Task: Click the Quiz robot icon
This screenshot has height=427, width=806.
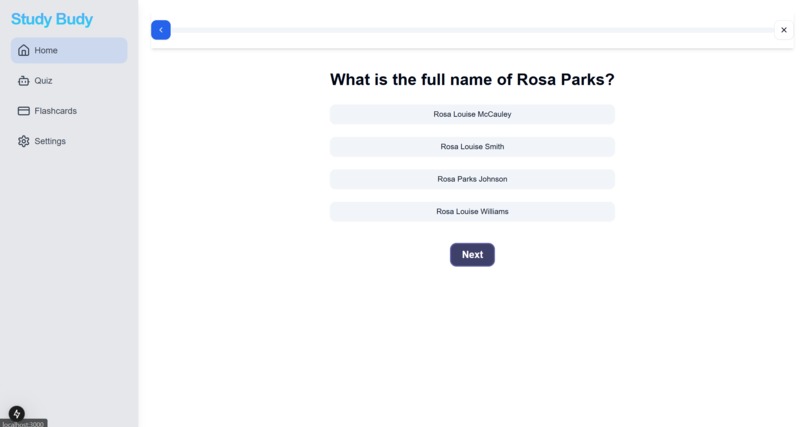Action: 24,81
